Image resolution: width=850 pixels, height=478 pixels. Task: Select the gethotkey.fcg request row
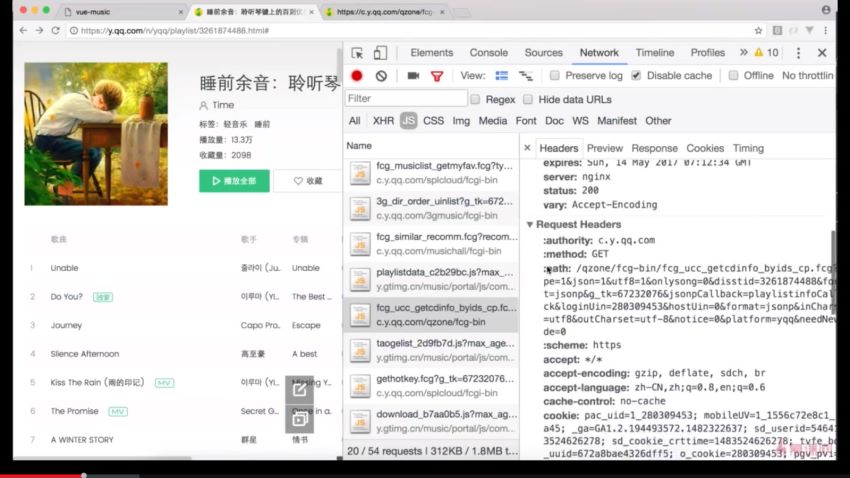point(432,386)
